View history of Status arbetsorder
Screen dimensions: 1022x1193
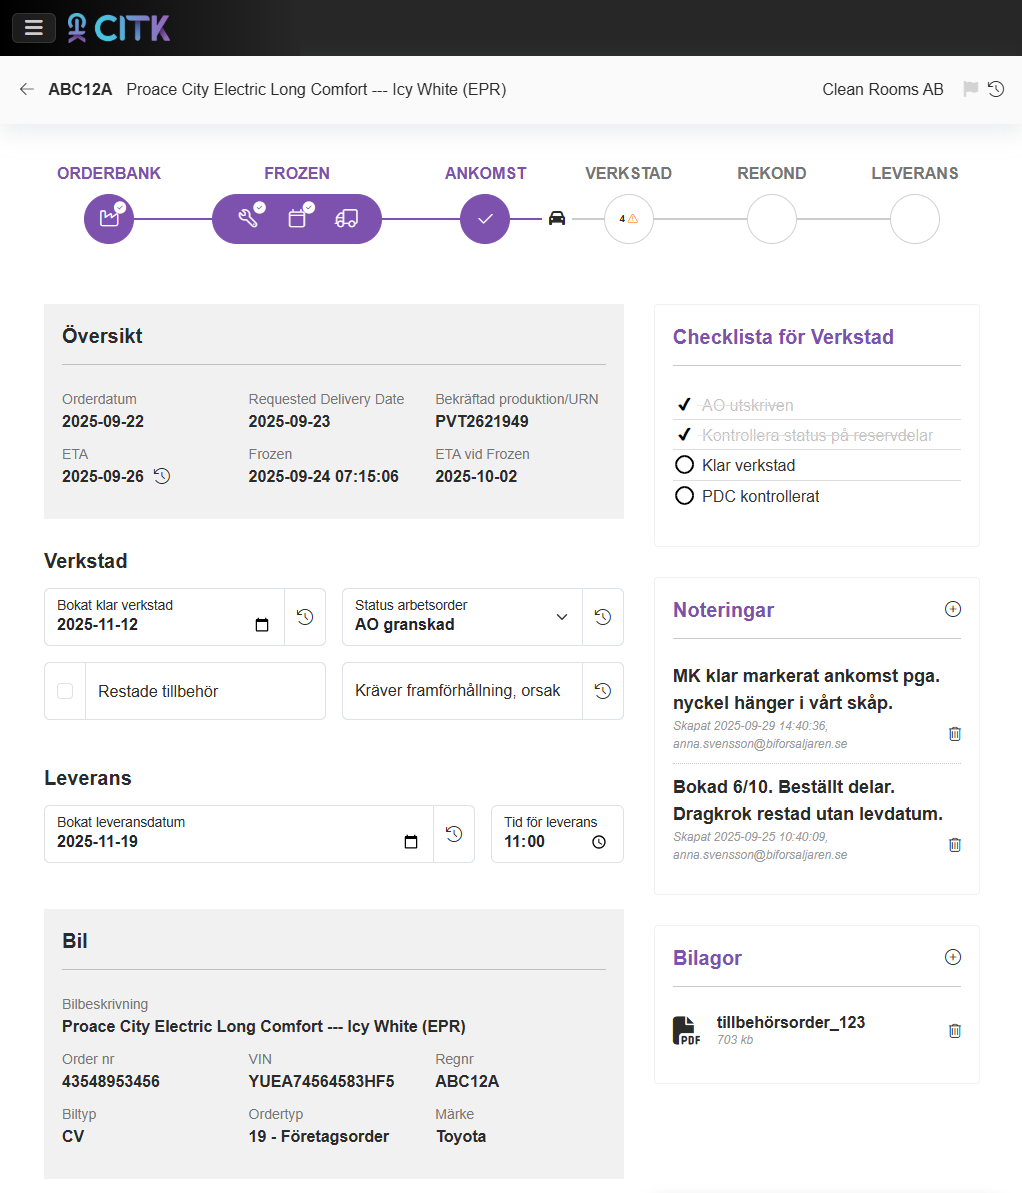pyautogui.click(x=603, y=617)
